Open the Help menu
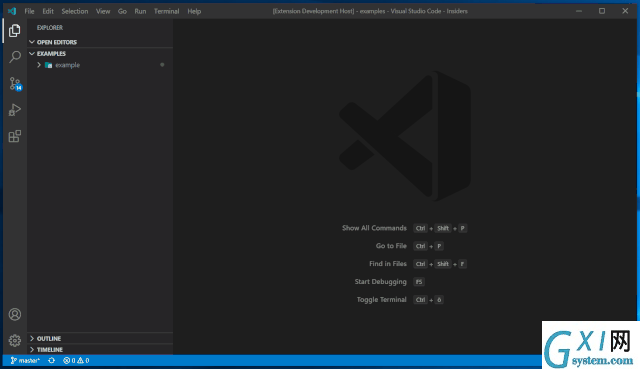This screenshot has width=640, height=369. click(194, 11)
